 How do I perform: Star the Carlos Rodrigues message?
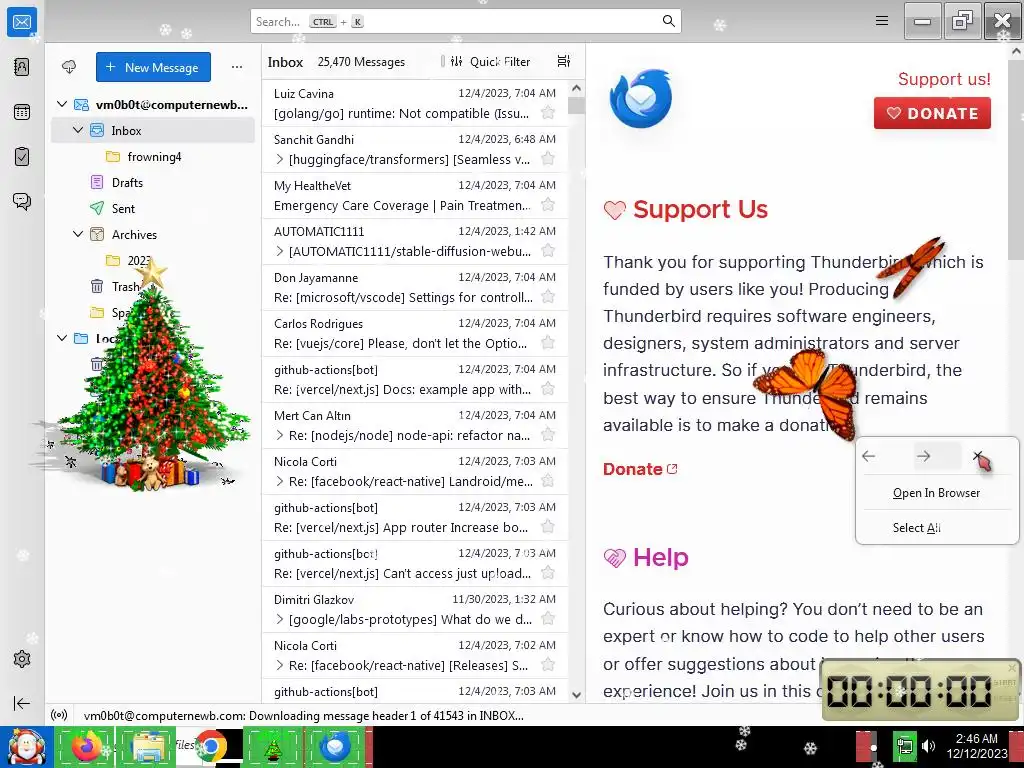(x=548, y=343)
